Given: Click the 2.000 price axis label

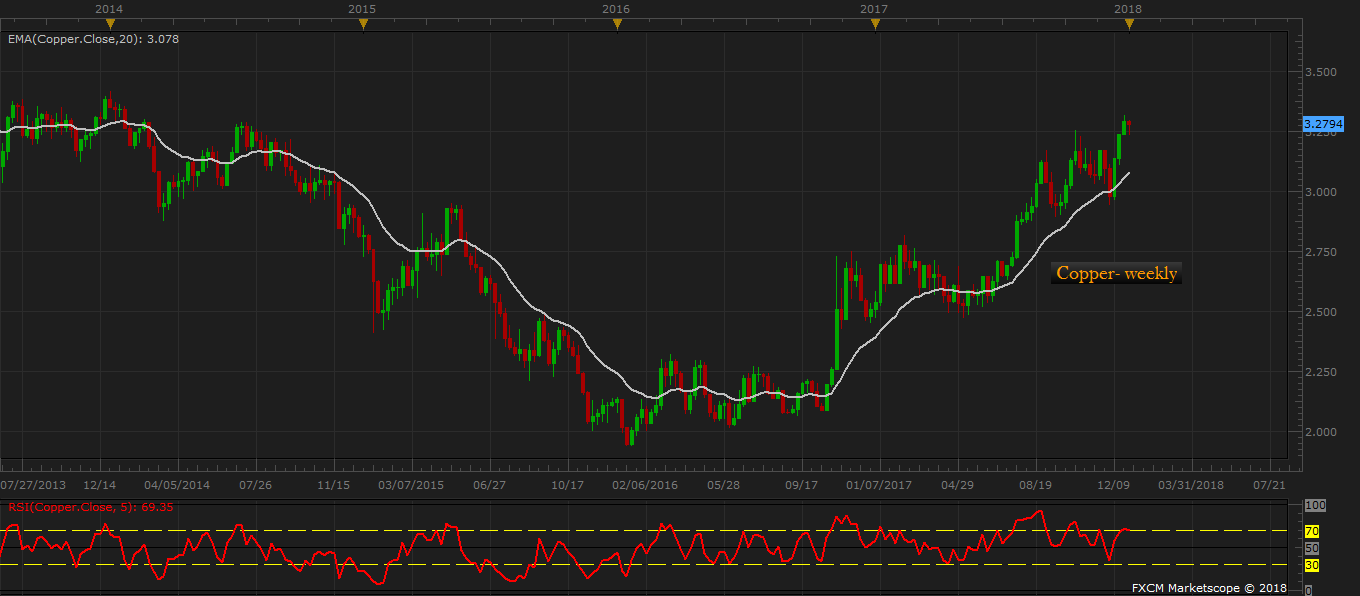Looking at the screenshot, I should tap(1320, 432).
